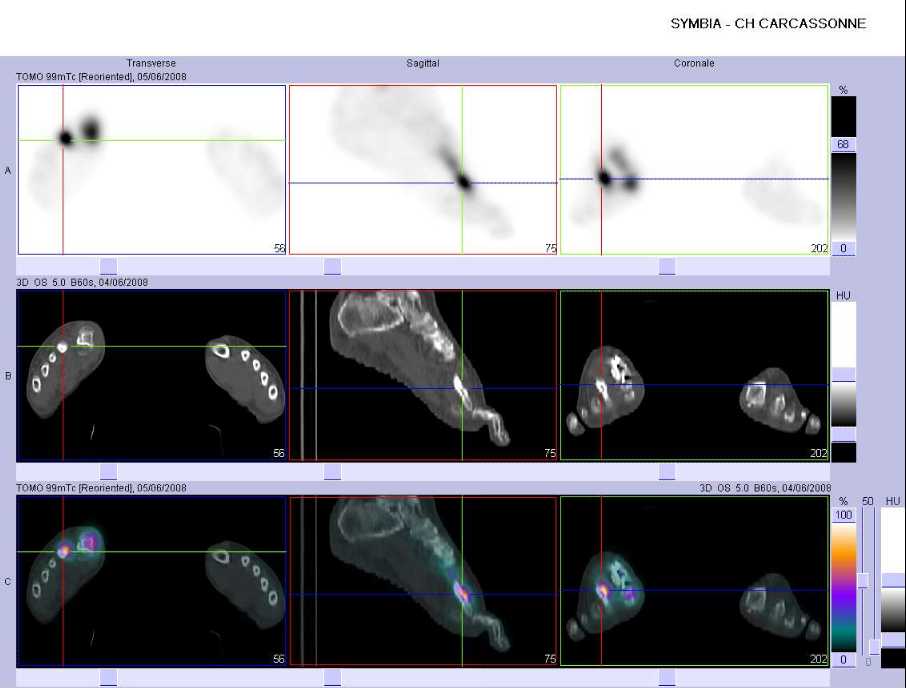Select the row B sagittal CT image
This screenshot has width=906, height=688.
[x=423, y=375]
